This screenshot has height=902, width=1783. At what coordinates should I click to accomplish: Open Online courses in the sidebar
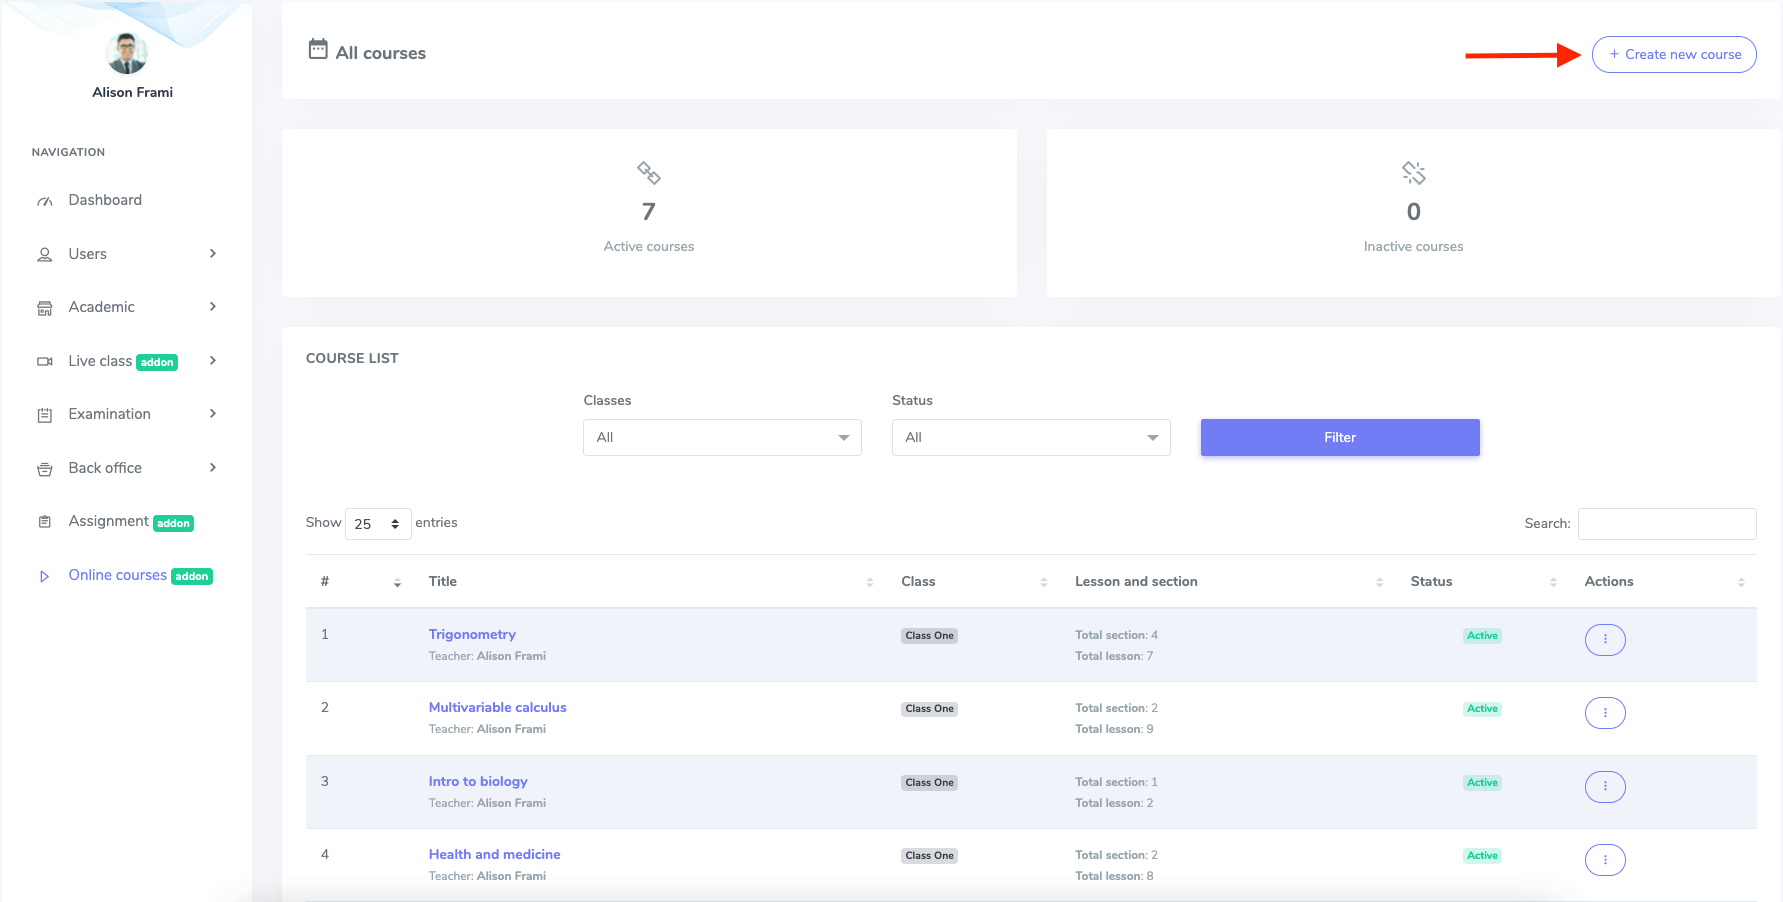click(117, 575)
